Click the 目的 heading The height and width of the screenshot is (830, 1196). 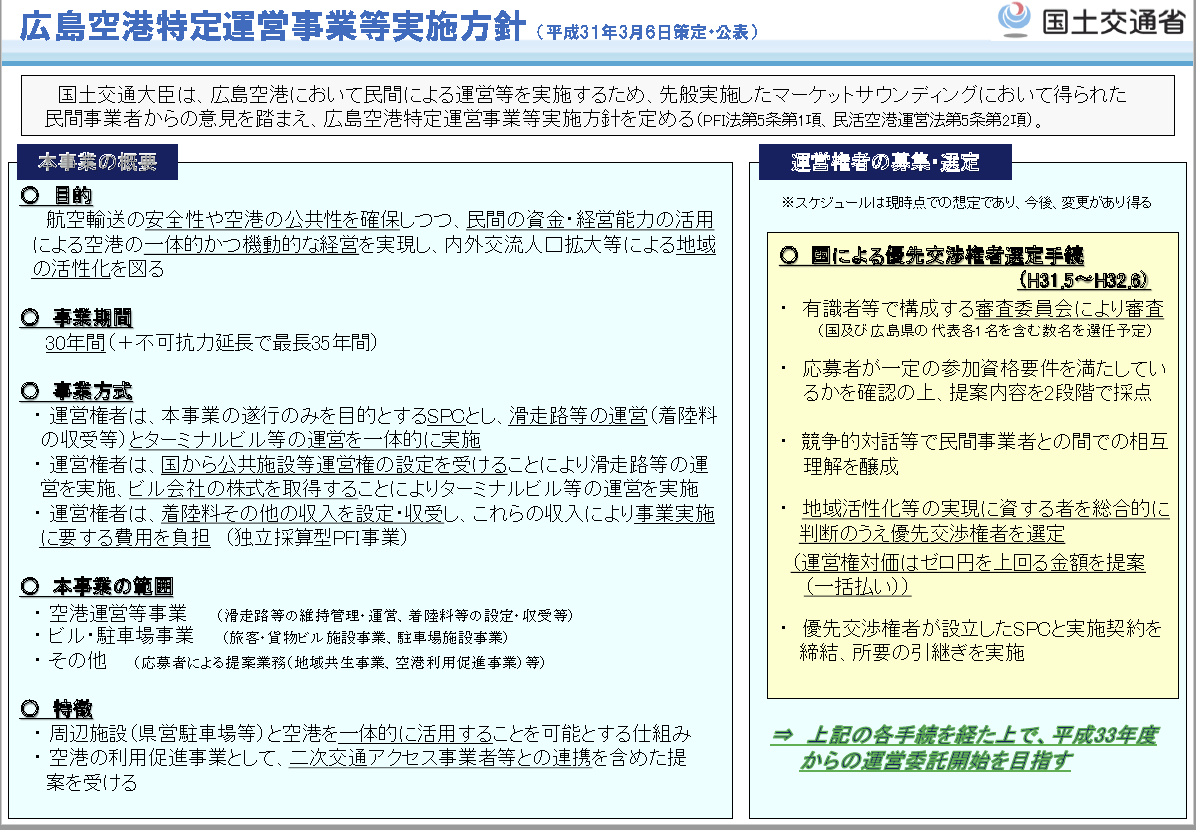(72, 195)
